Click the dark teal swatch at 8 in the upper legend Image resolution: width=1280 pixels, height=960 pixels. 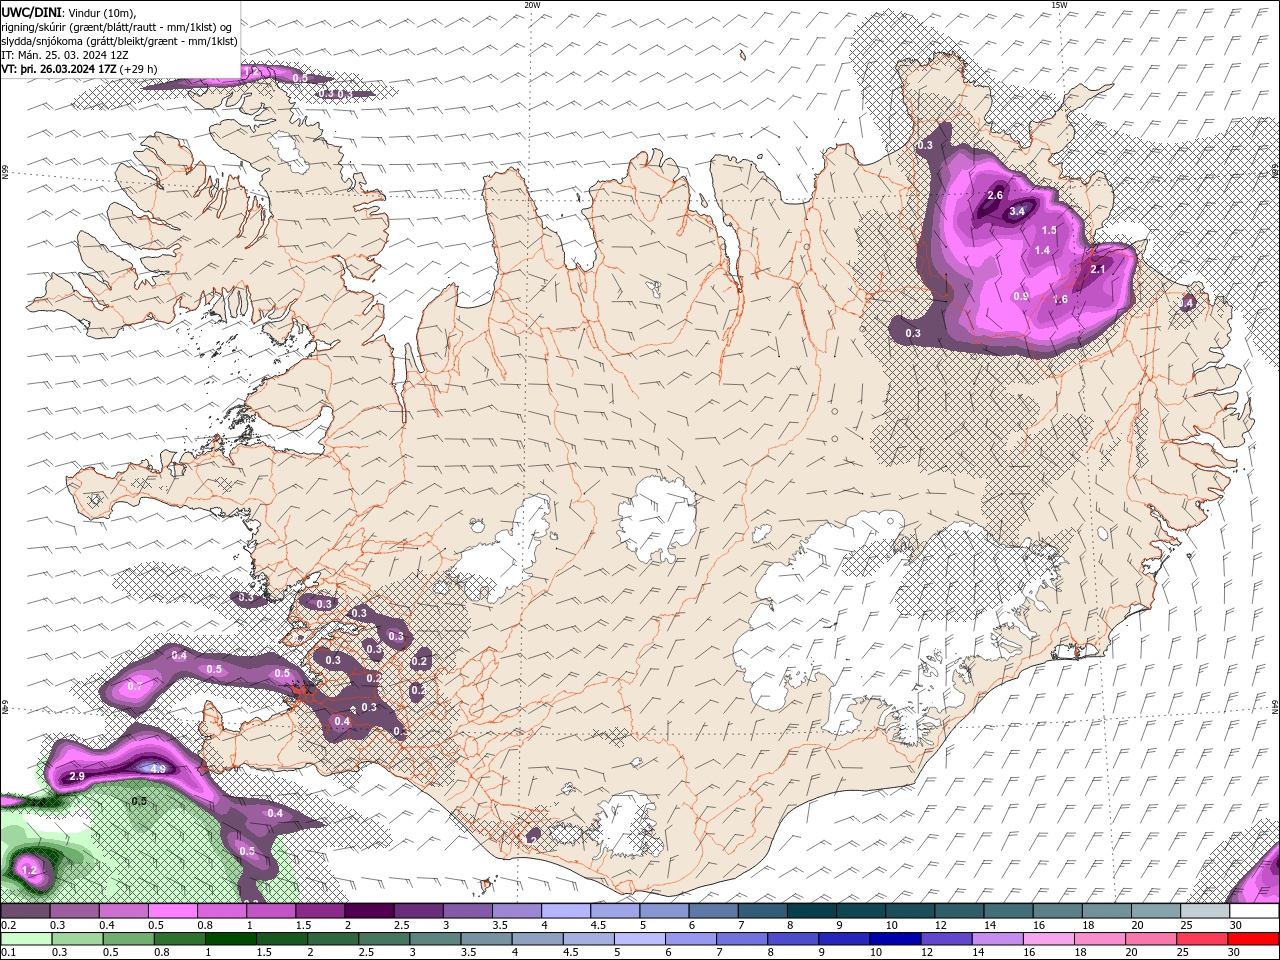click(811, 911)
